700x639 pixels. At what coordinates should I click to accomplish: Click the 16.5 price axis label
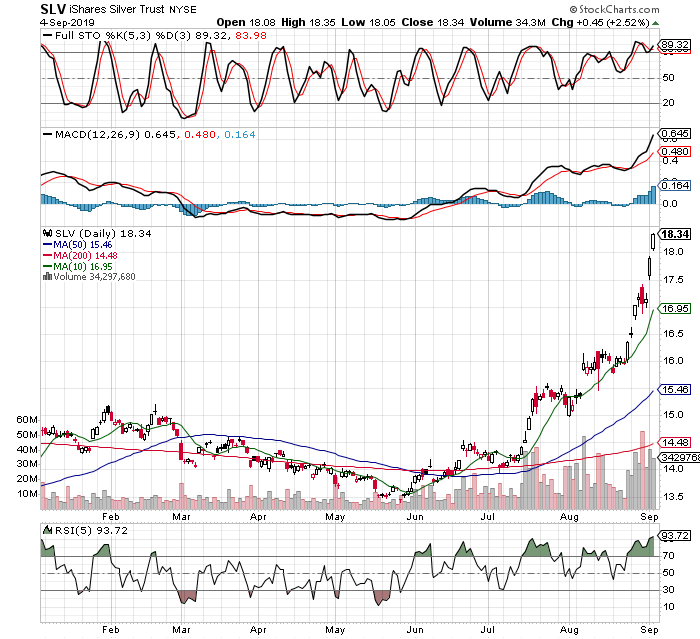coord(673,334)
